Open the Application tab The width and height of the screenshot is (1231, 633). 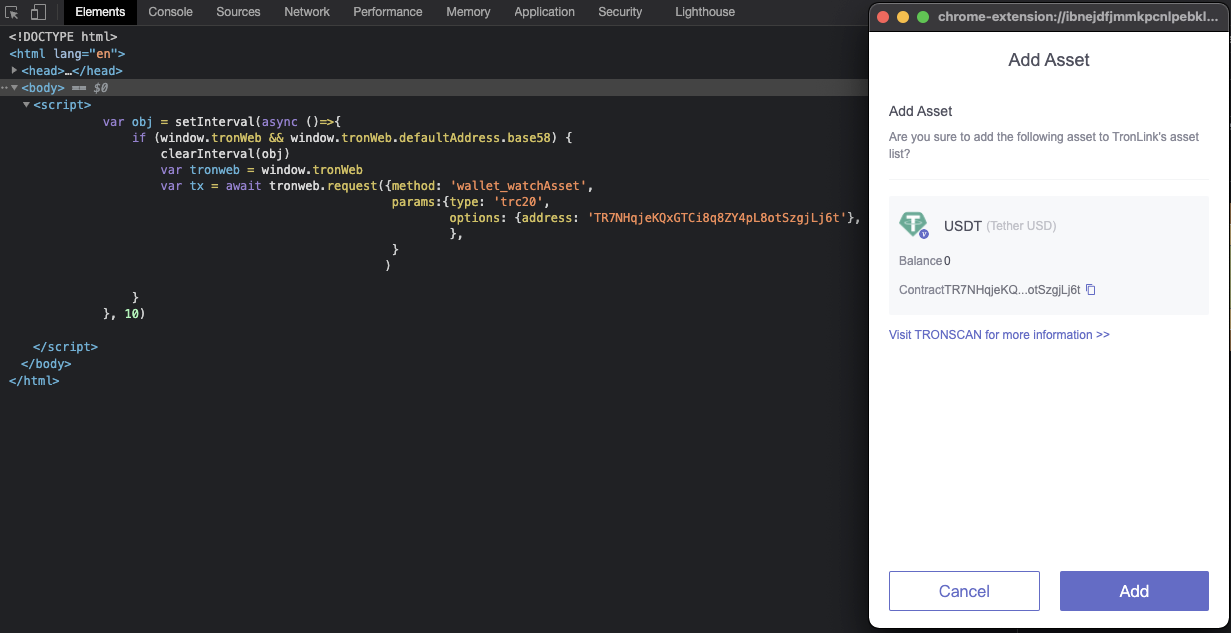(544, 12)
